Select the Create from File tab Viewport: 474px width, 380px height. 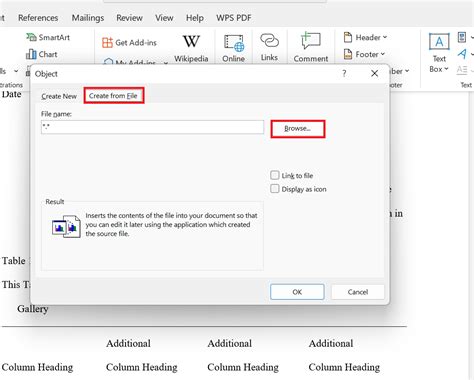click(113, 96)
